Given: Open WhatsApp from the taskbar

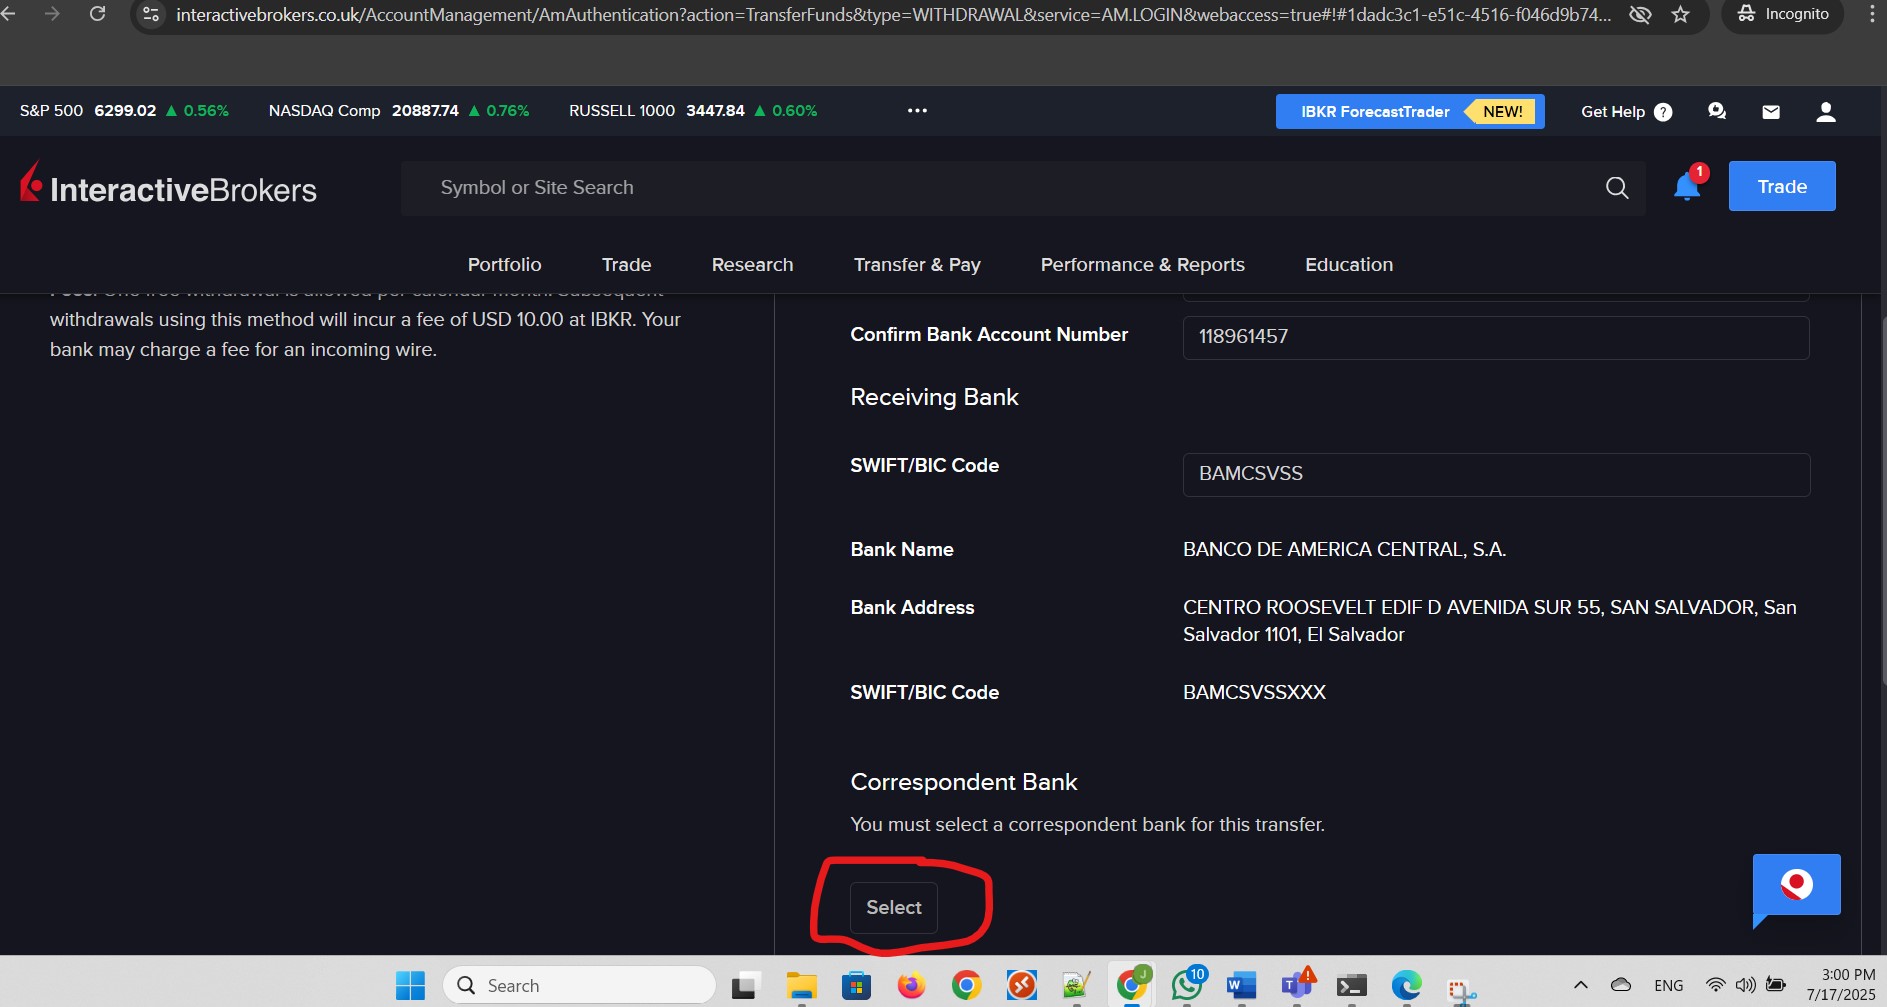Looking at the screenshot, I should click(x=1187, y=985).
